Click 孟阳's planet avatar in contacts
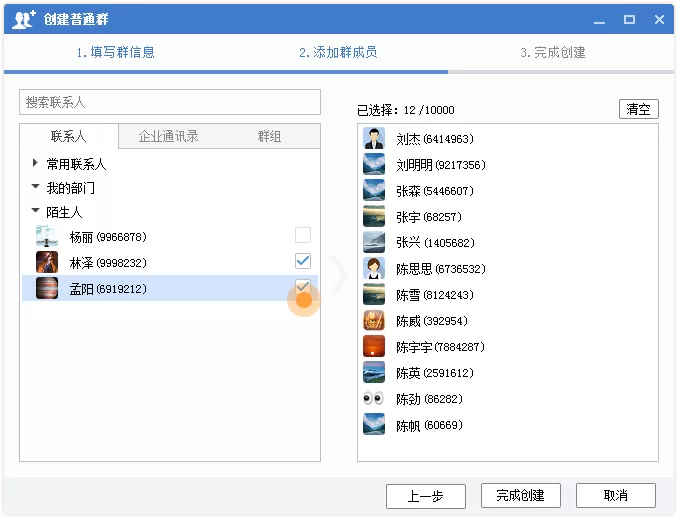The height and width of the screenshot is (518, 678). [47, 288]
